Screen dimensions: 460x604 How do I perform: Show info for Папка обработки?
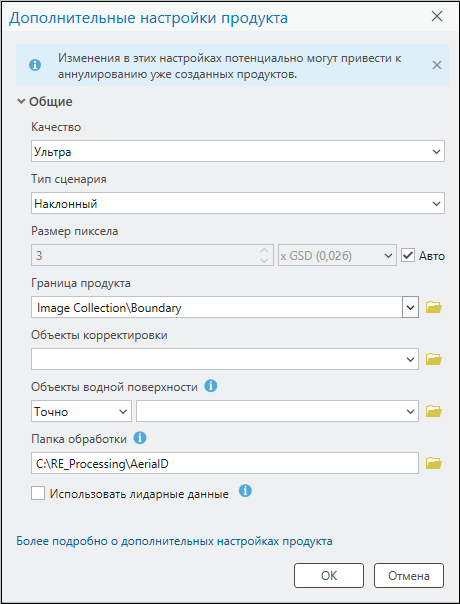140,438
